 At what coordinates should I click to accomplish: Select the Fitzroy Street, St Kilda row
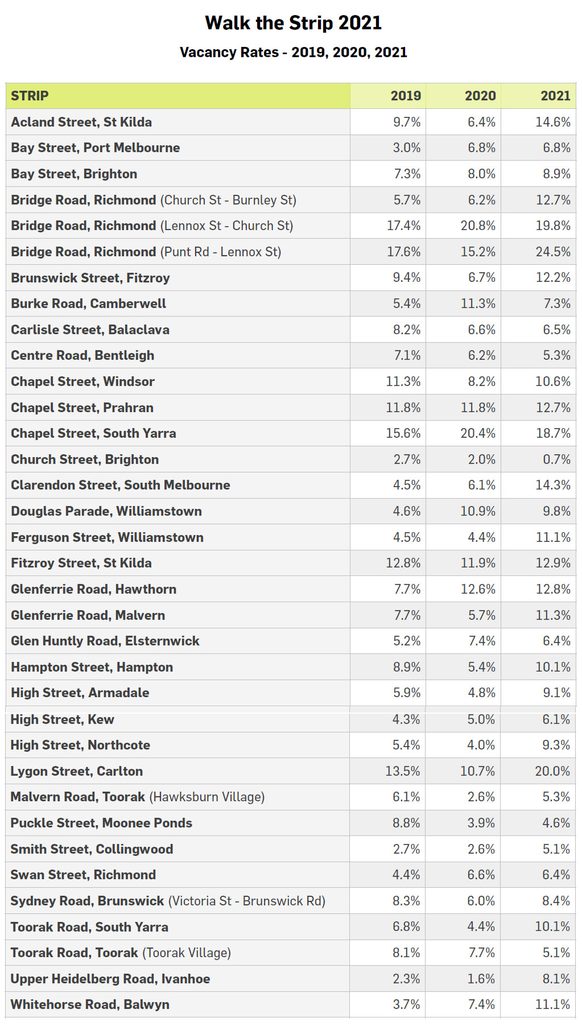pos(291,563)
